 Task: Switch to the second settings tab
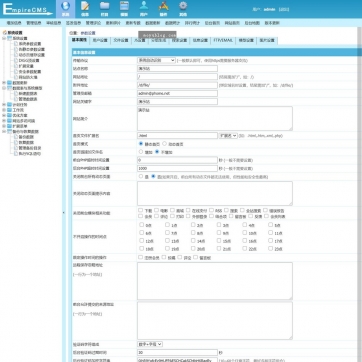click(100, 40)
